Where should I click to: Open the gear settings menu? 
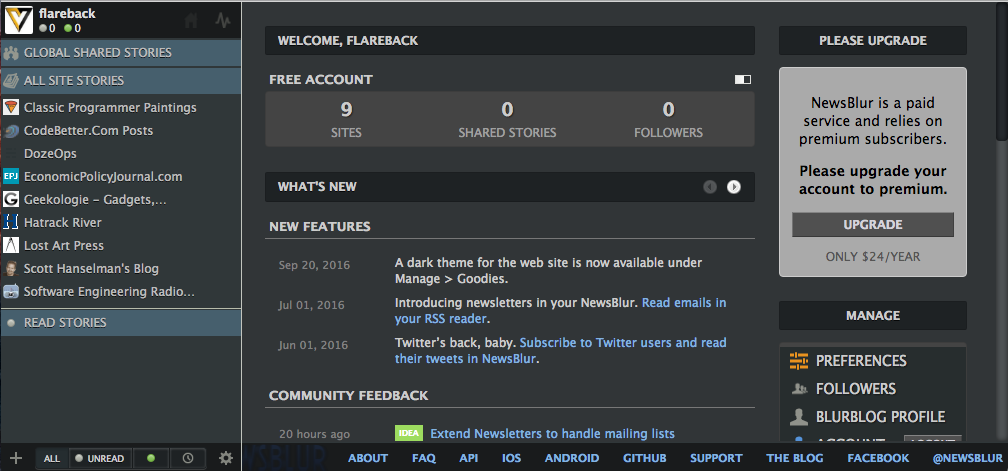226,458
